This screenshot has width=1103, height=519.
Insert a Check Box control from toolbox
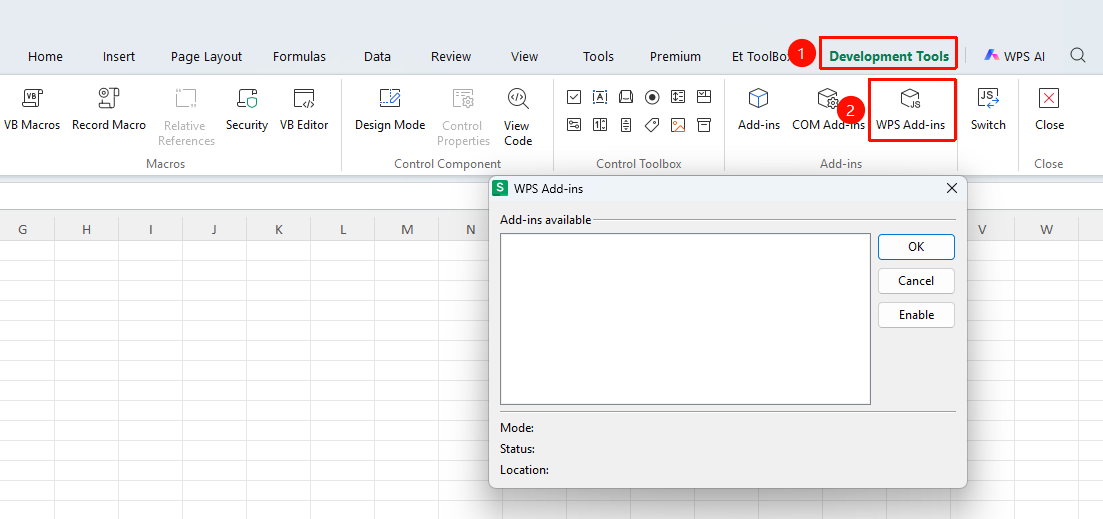[x=574, y=97]
